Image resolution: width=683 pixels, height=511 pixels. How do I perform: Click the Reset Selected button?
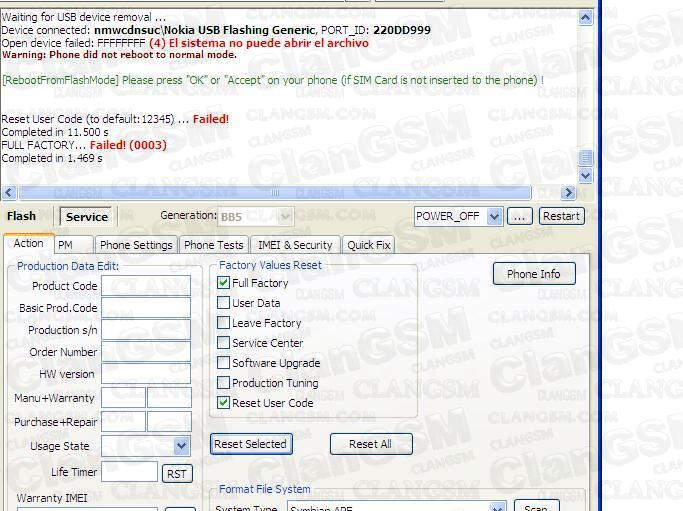click(x=251, y=444)
